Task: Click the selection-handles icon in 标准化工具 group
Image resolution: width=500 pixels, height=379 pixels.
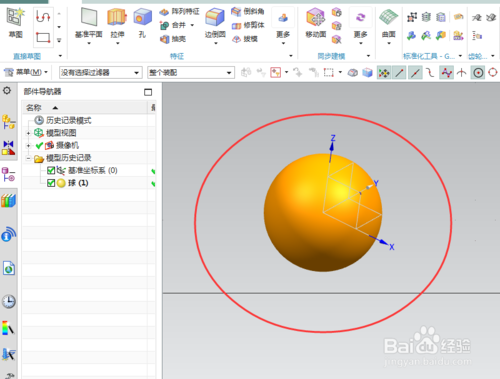Action: click(x=412, y=17)
